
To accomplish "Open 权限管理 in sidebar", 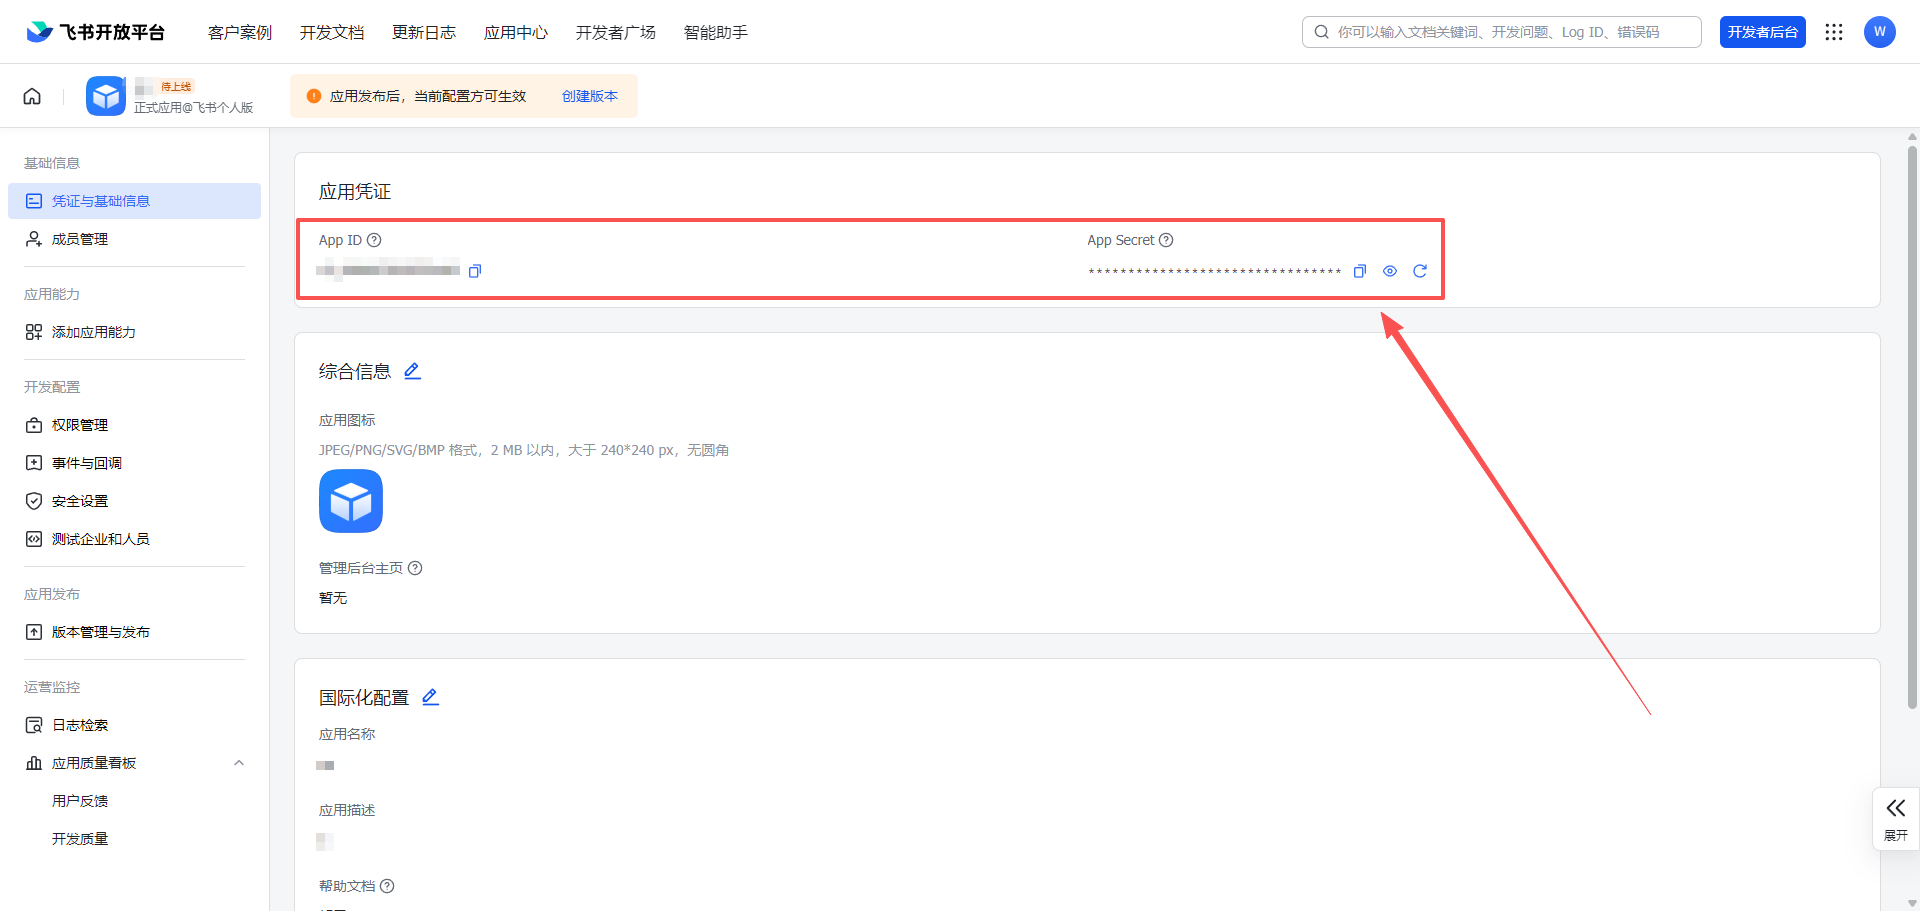I will pyautogui.click(x=80, y=425).
